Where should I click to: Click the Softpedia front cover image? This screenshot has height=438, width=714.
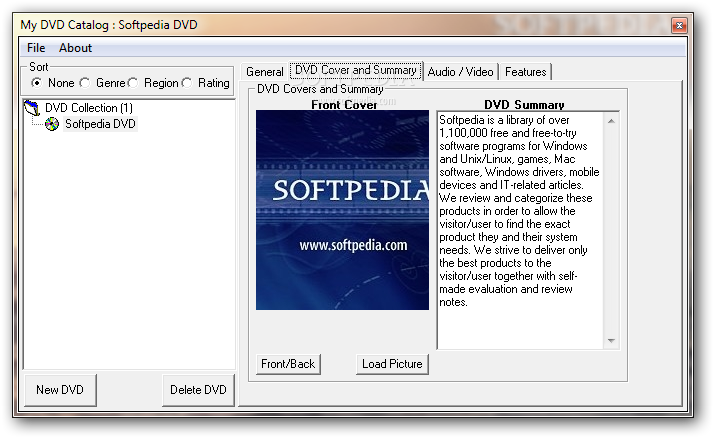[342, 210]
